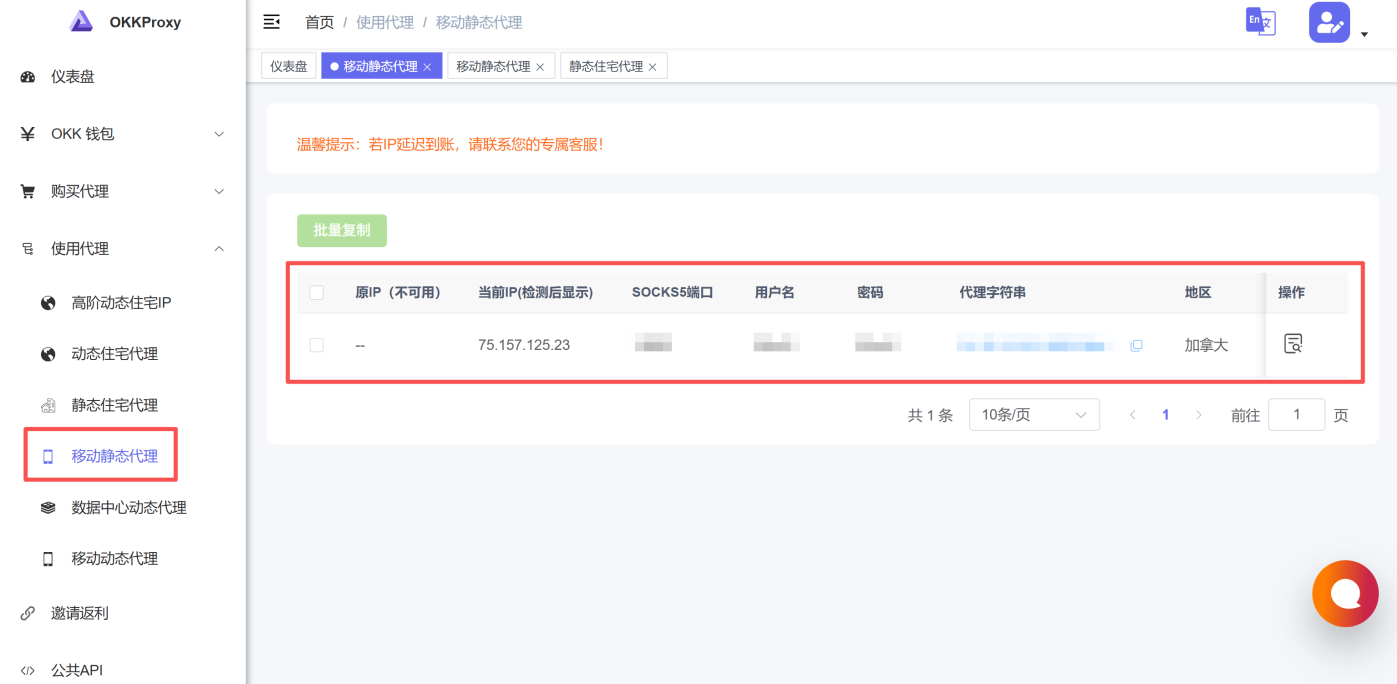This screenshot has width=1397, height=684.
Task: Open 高阶动态住宅IP page
Action: tap(123, 303)
